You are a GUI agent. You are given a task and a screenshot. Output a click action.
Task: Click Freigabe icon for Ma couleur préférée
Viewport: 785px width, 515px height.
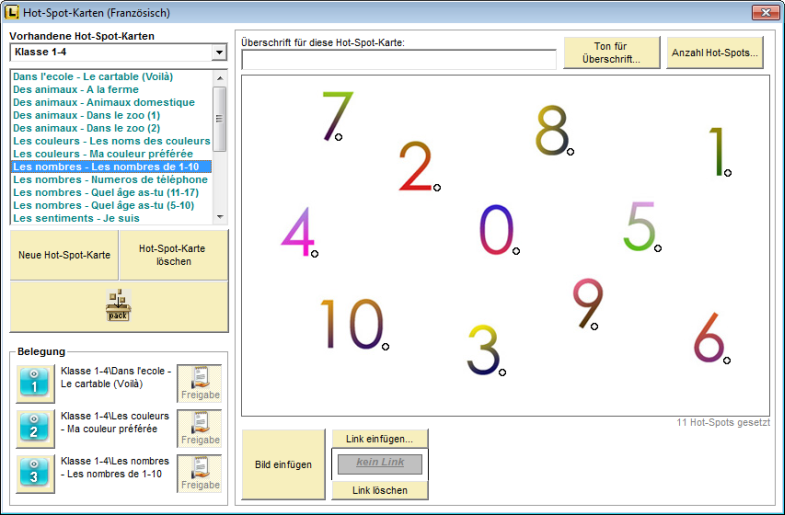coord(199,428)
